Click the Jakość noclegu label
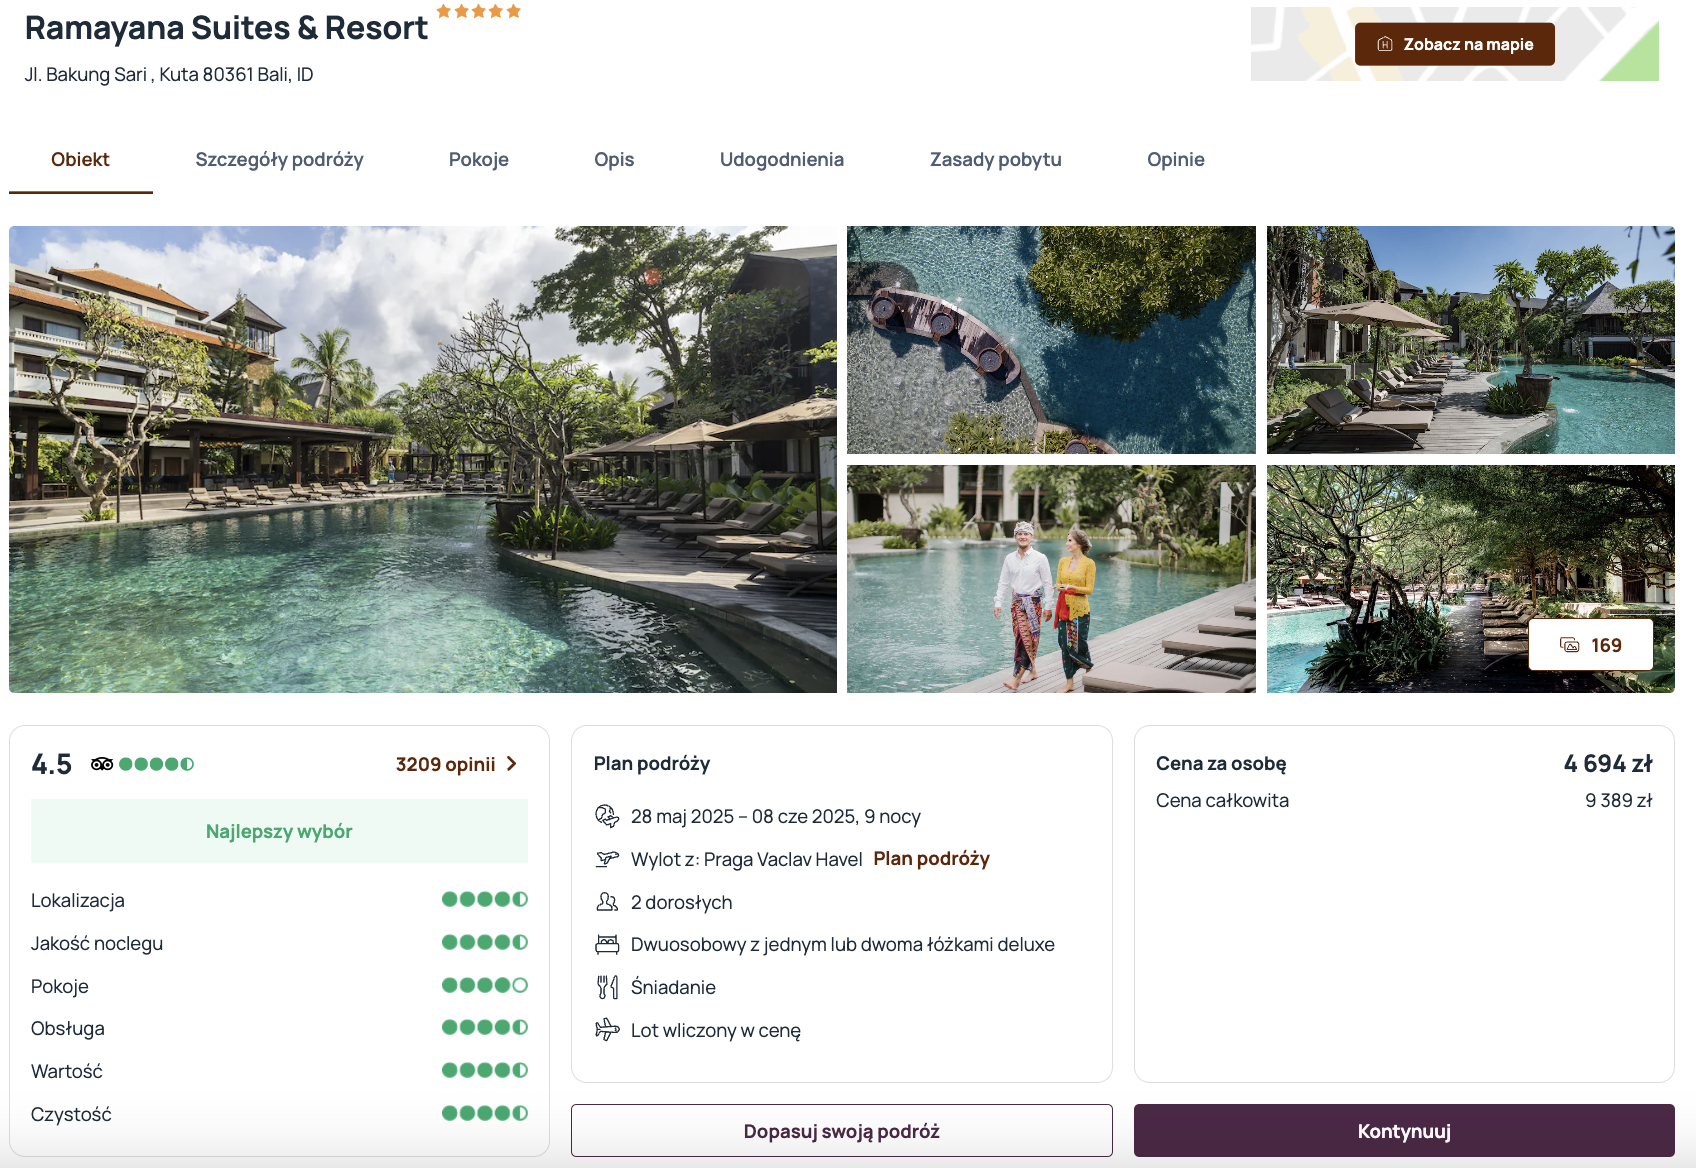 coord(97,943)
